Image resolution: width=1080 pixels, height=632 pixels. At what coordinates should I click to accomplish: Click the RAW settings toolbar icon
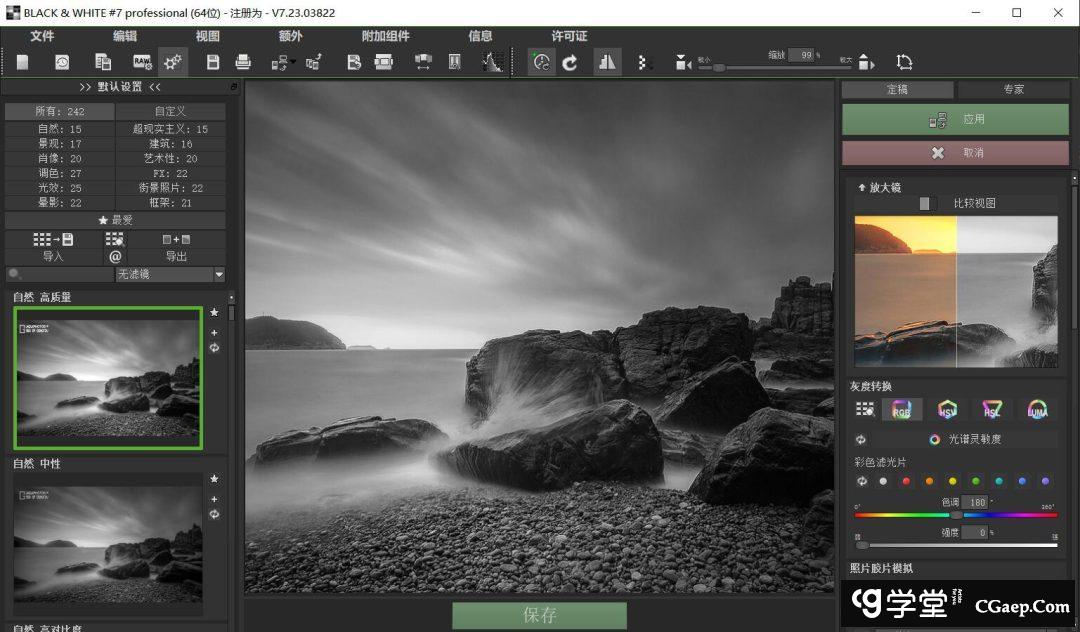point(142,62)
